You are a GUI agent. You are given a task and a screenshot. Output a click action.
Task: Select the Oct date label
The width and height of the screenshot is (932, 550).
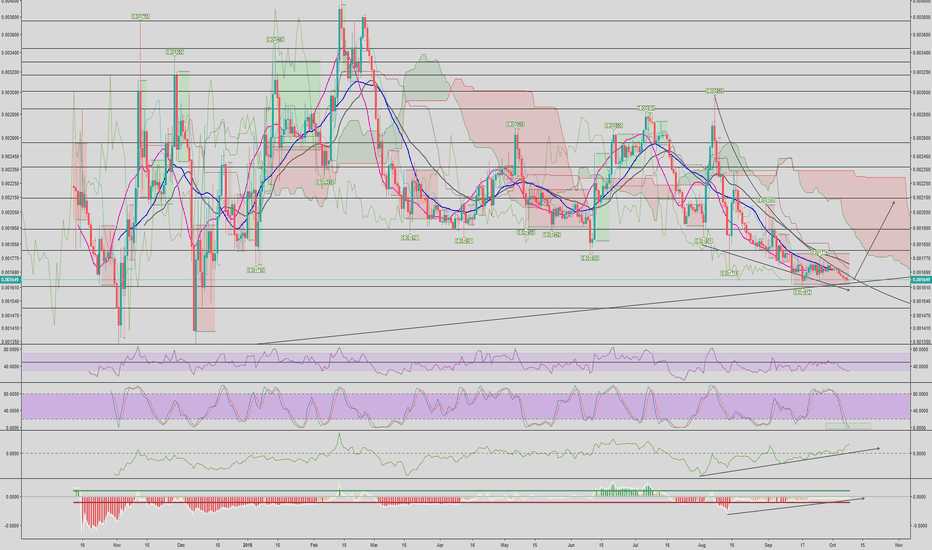(833, 545)
